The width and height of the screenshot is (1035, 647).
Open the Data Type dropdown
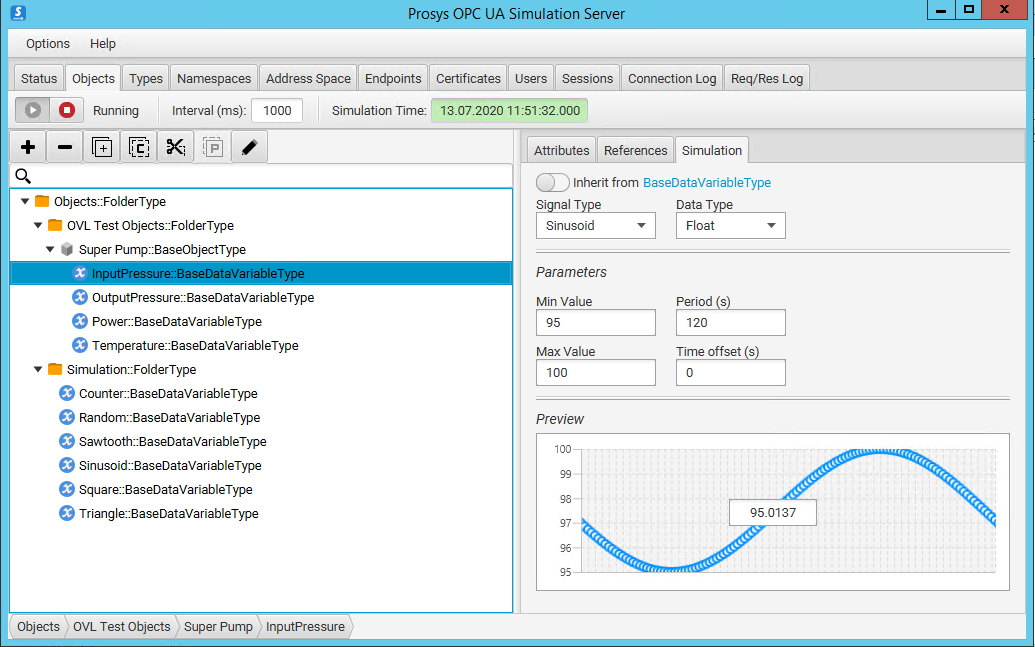tap(731, 226)
